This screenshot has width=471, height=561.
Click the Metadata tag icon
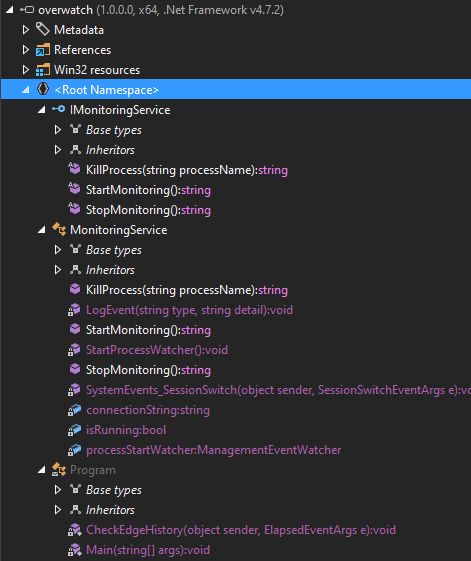43,29
